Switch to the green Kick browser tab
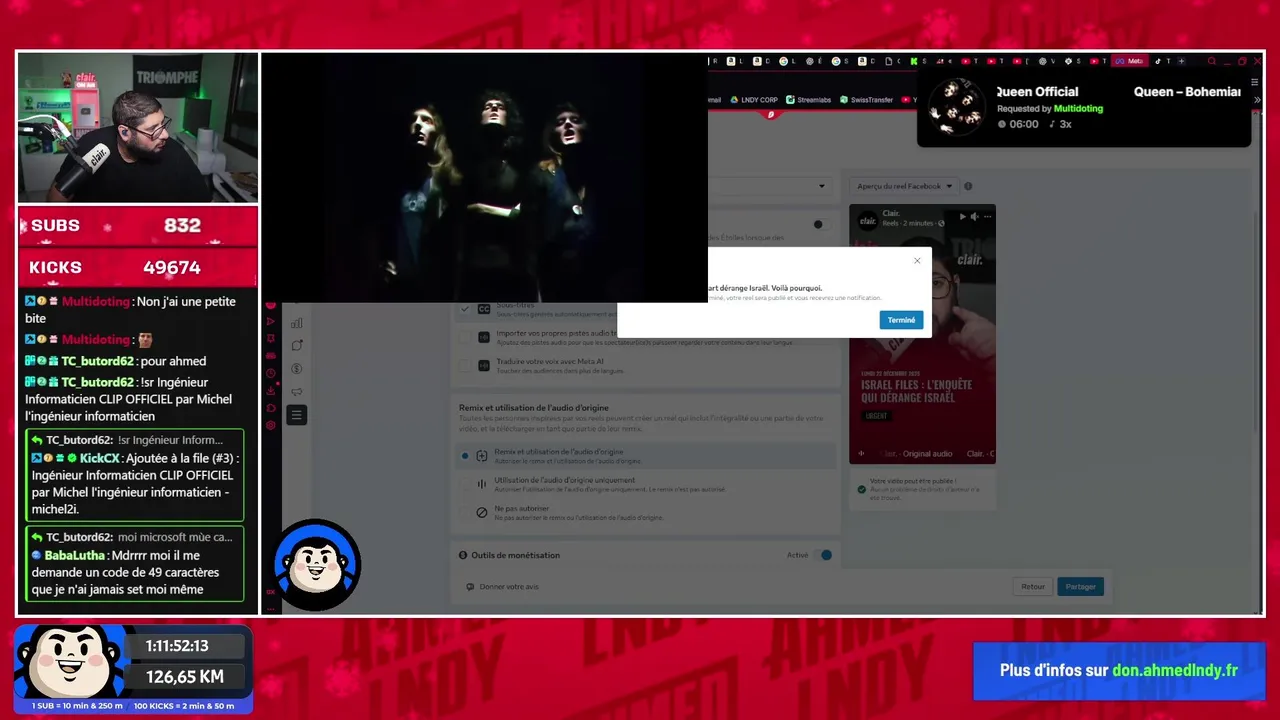Screen dimensions: 1280x720 [918, 61]
